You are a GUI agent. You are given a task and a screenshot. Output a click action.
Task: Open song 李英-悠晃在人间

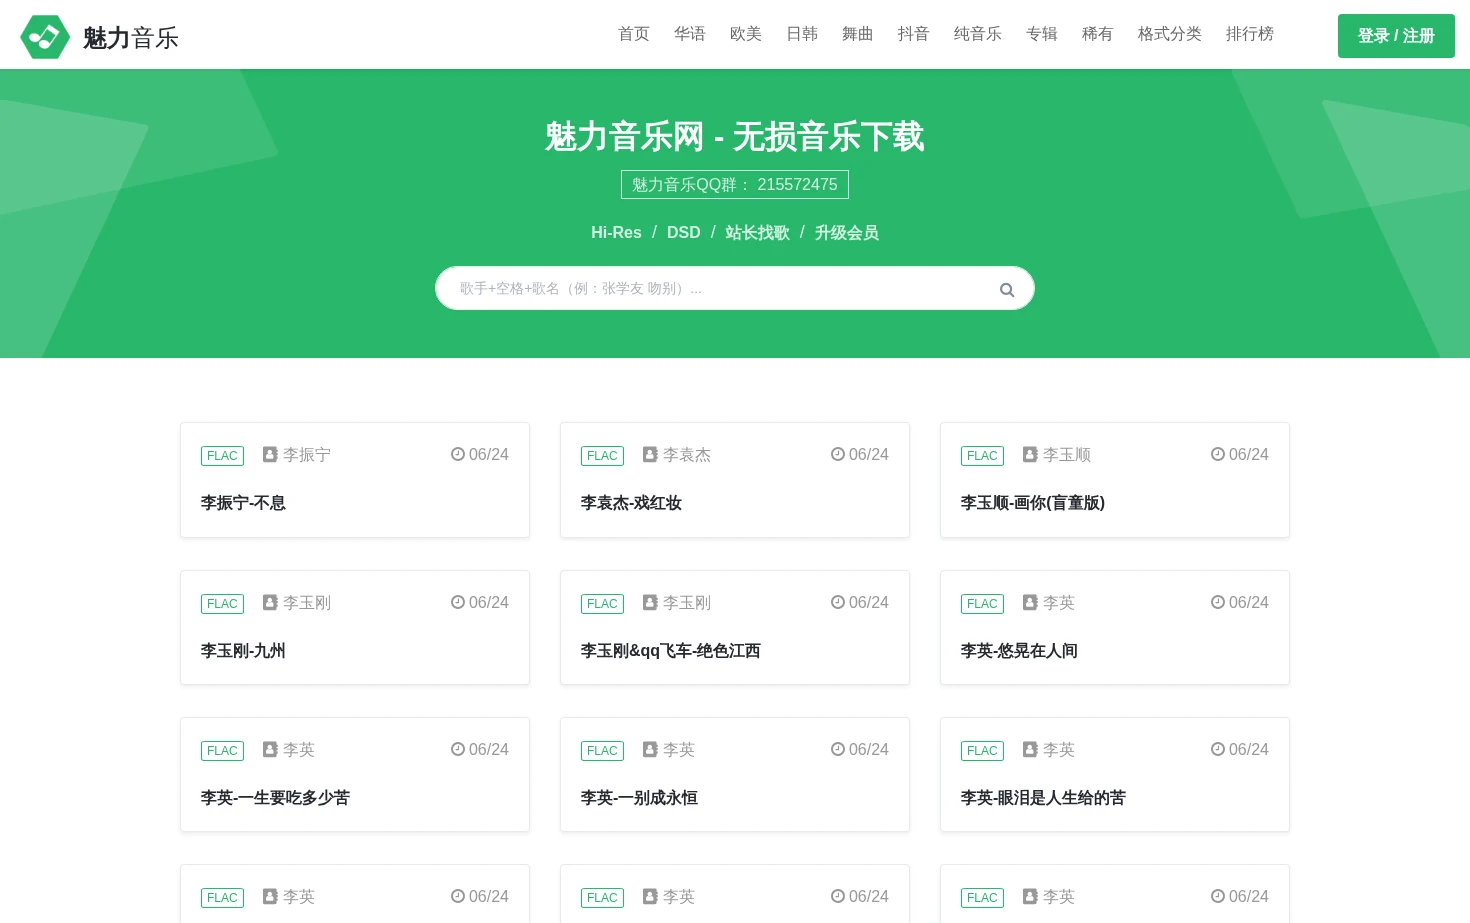point(1019,651)
